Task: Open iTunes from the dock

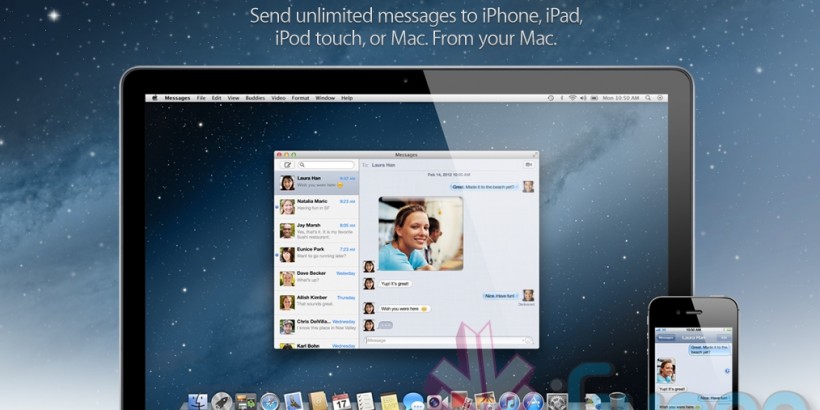Action: point(508,402)
